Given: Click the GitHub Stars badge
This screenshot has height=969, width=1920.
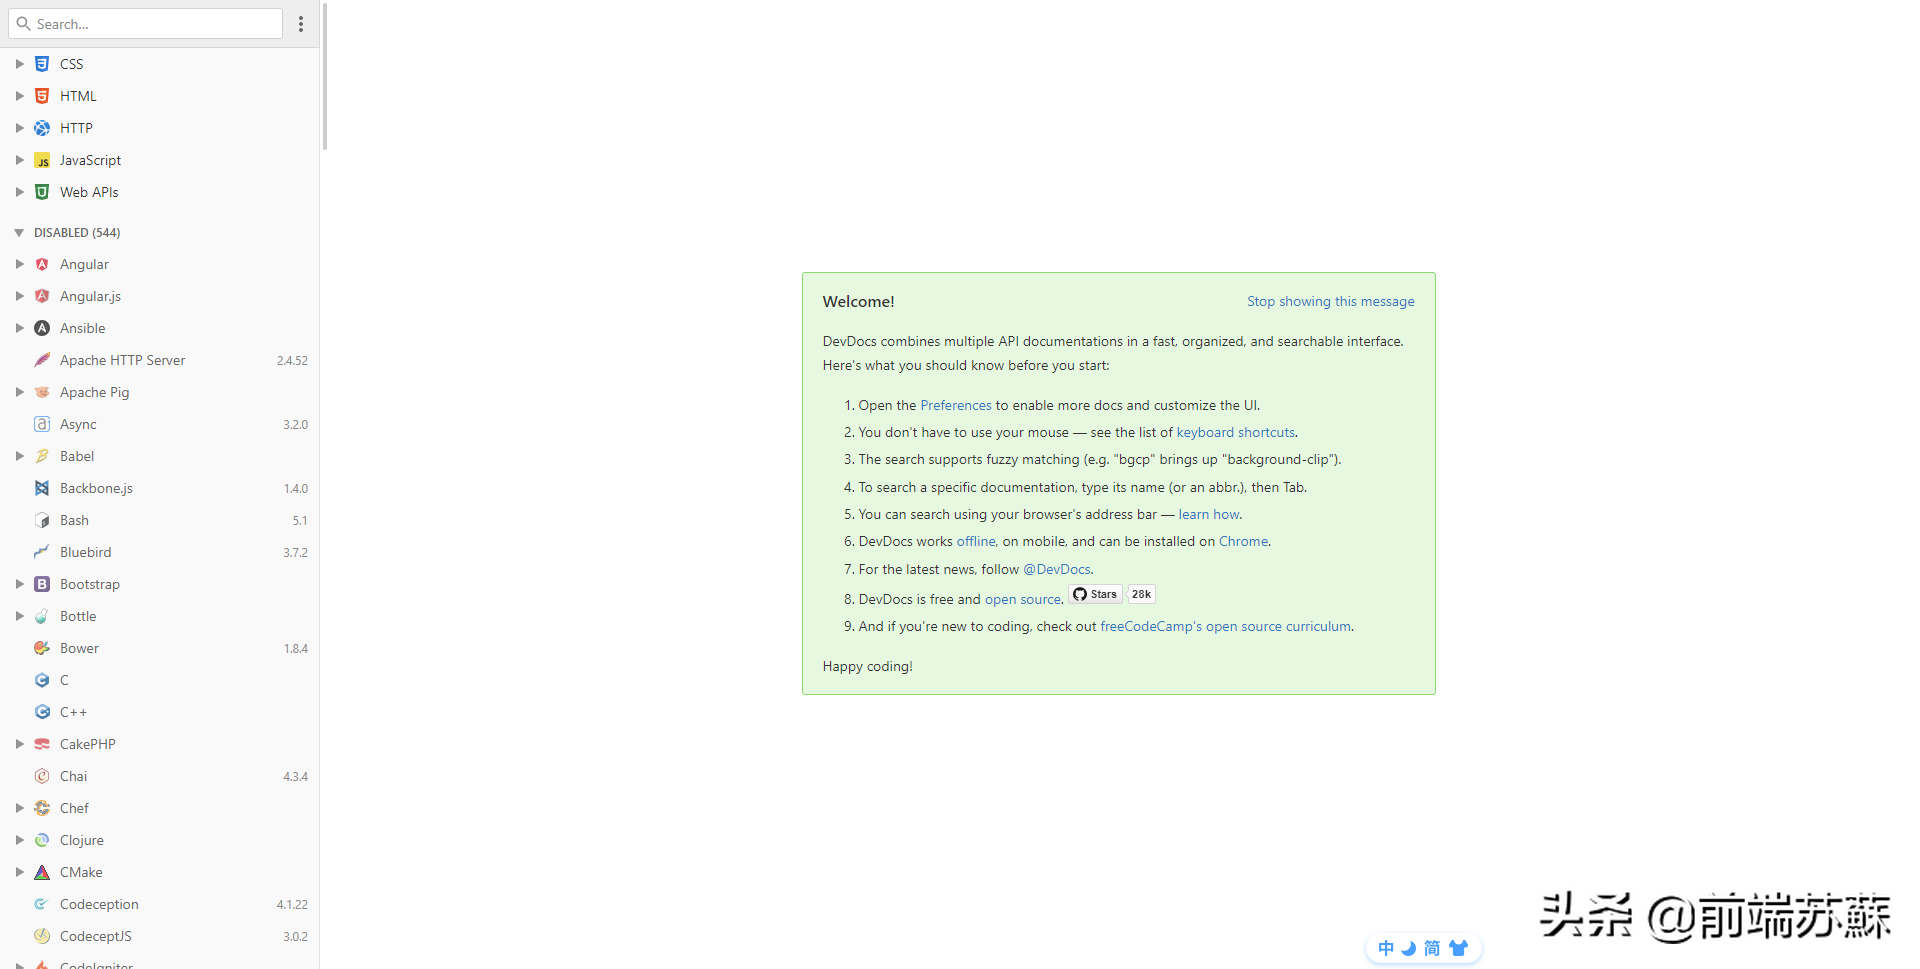Looking at the screenshot, I should pyautogui.click(x=1096, y=594).
